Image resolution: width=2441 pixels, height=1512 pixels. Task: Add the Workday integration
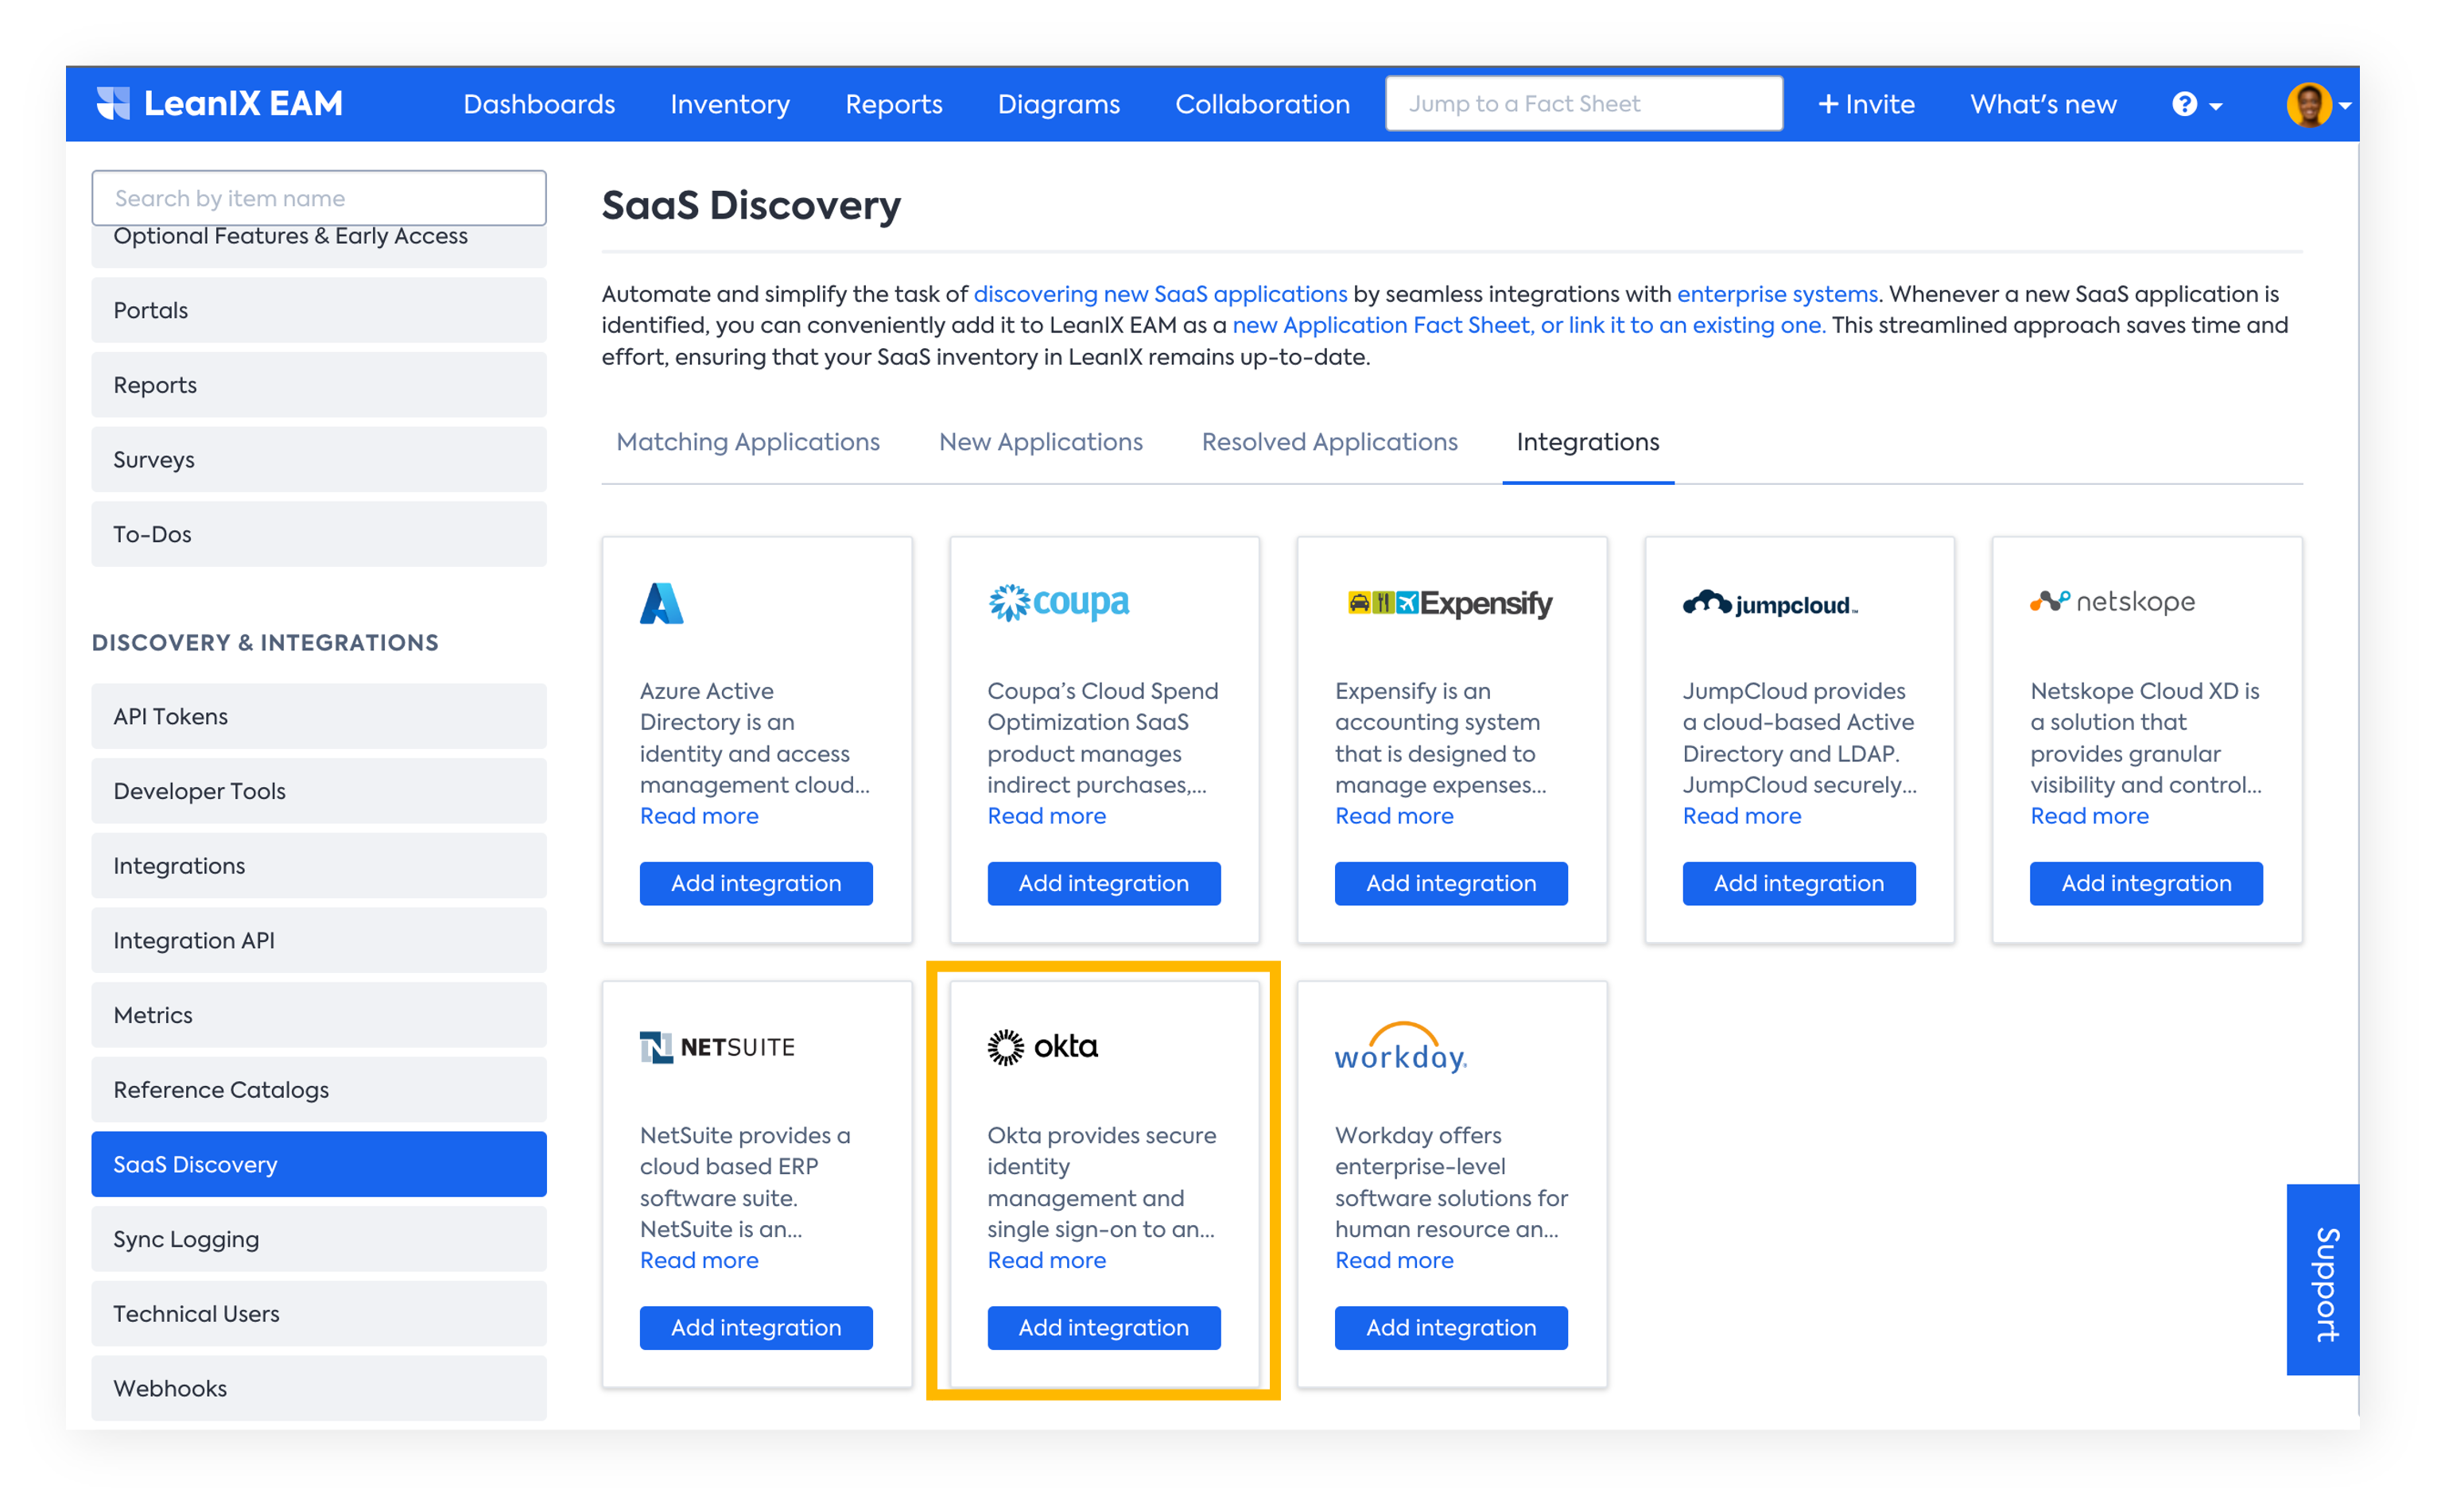point(1451,1327)
